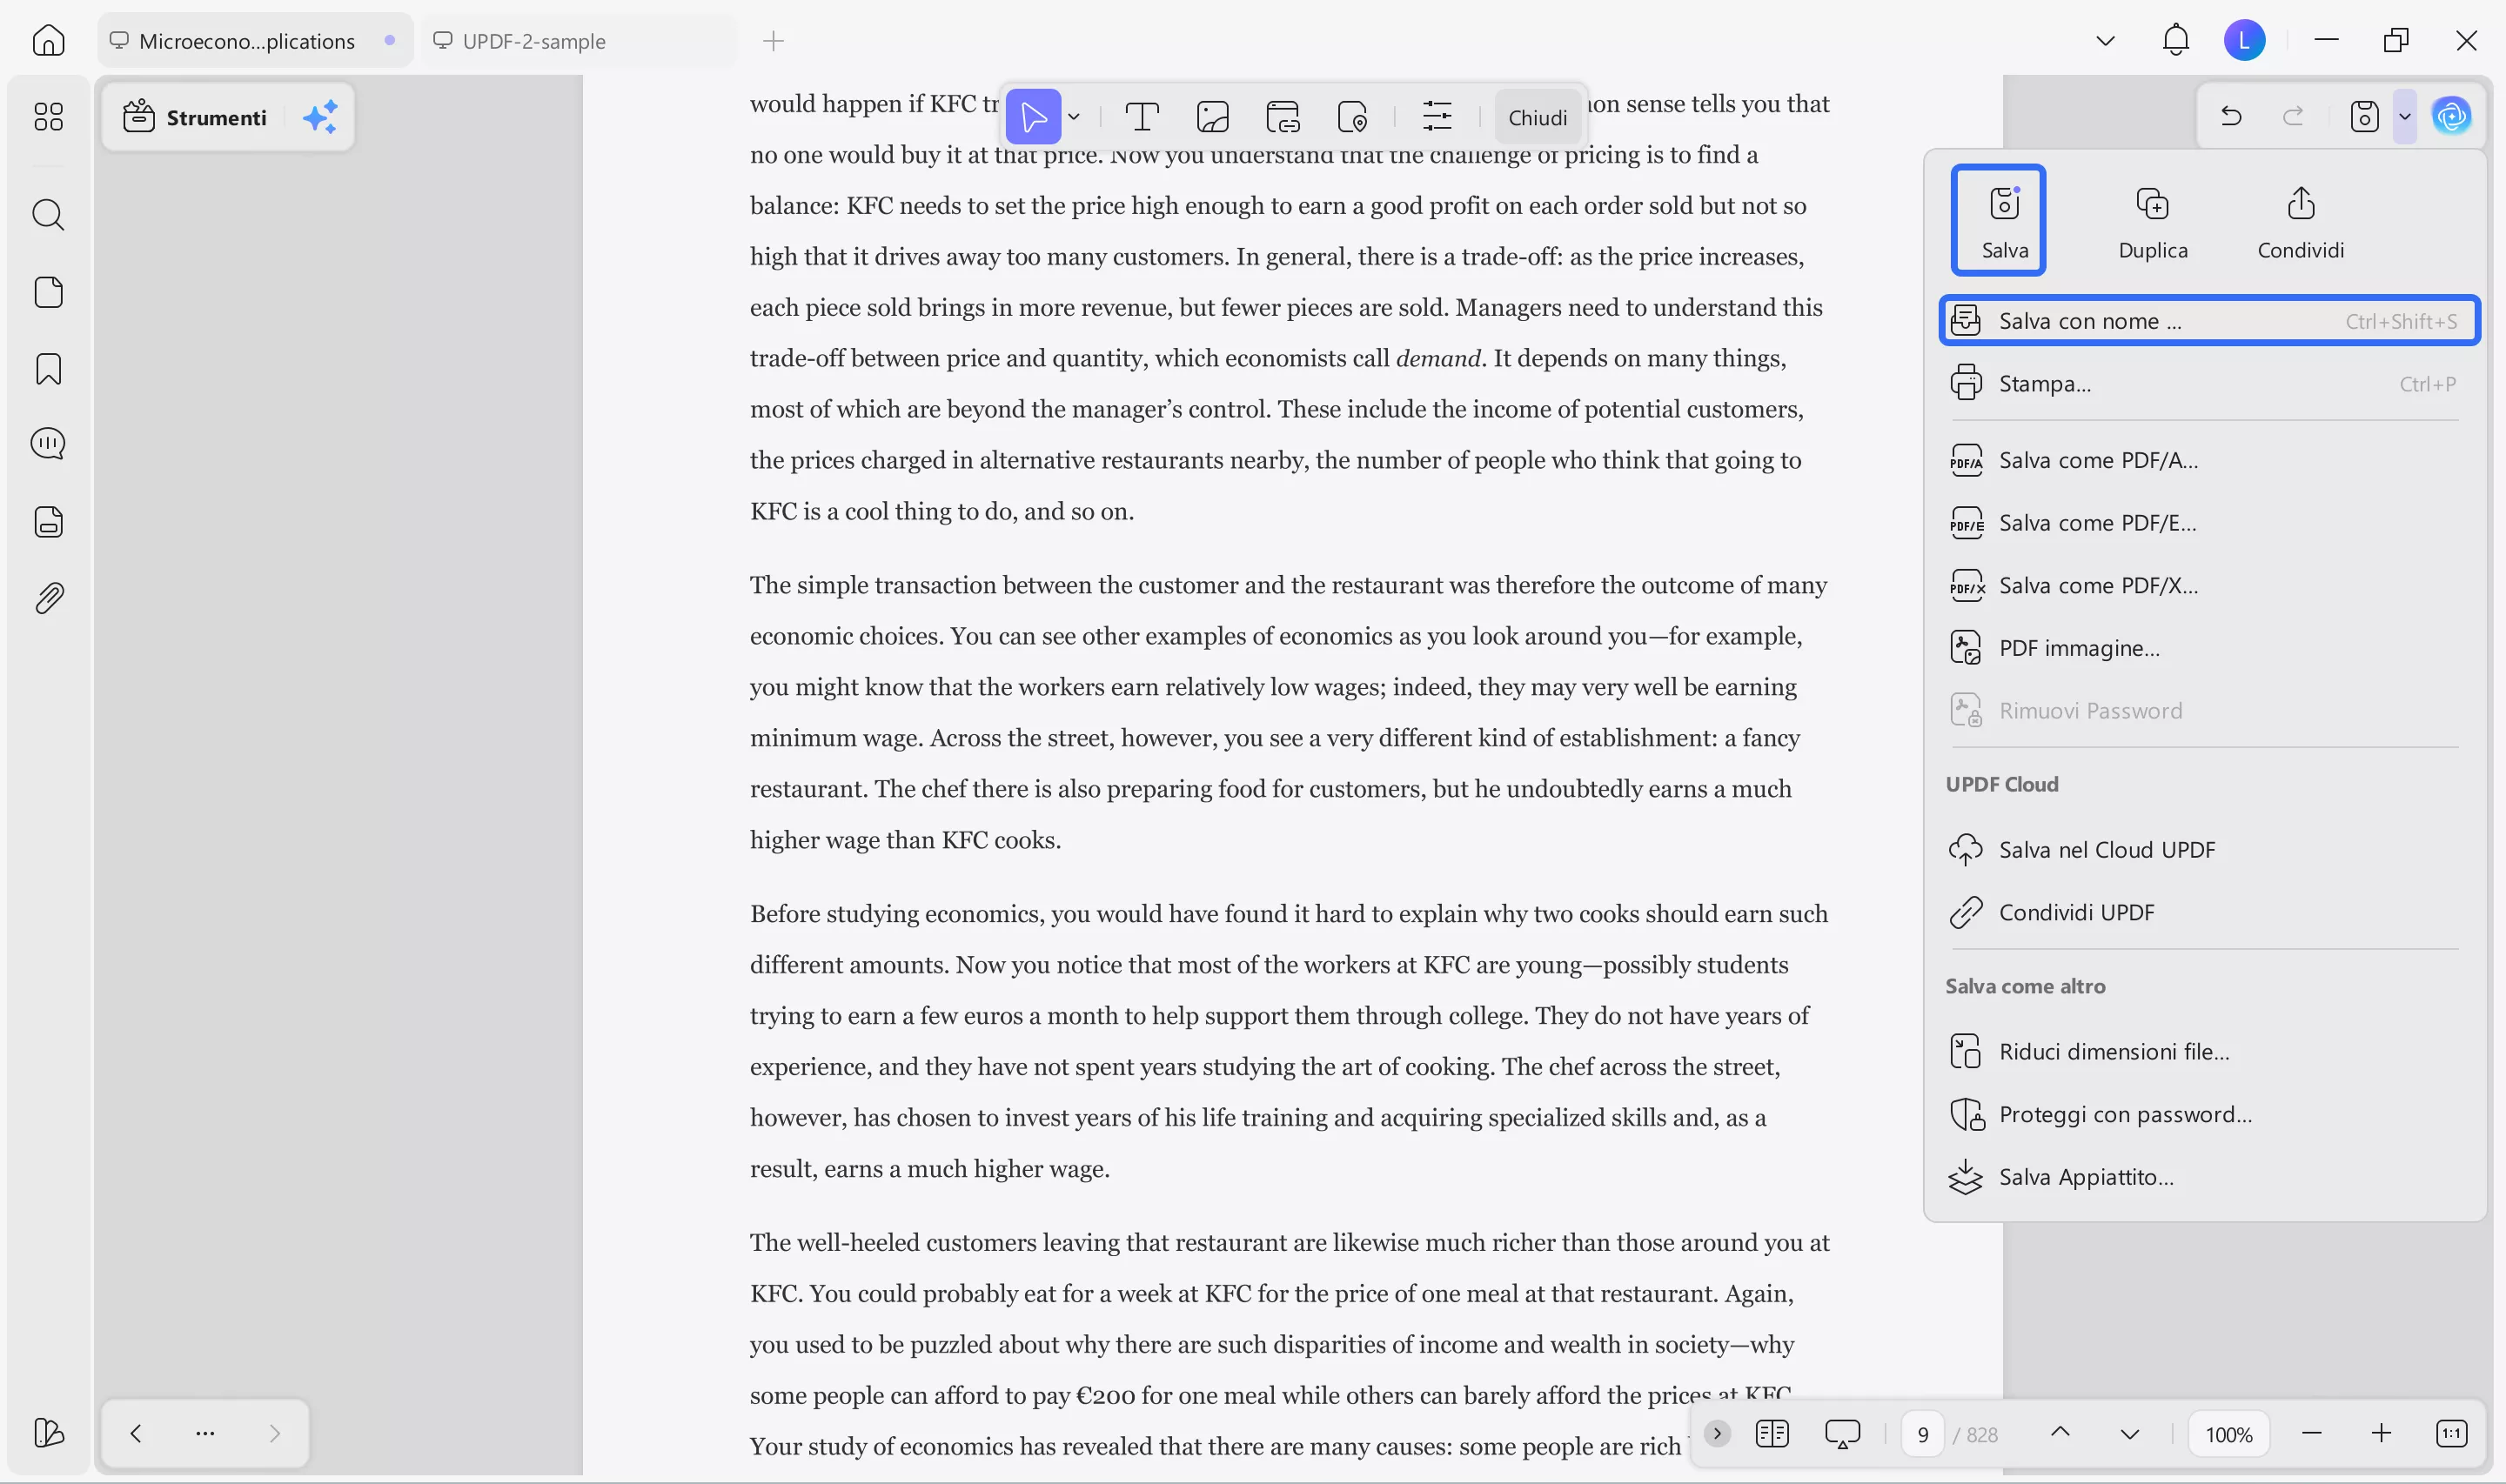Open the page document icon in sidebar

tap(48, 292)
